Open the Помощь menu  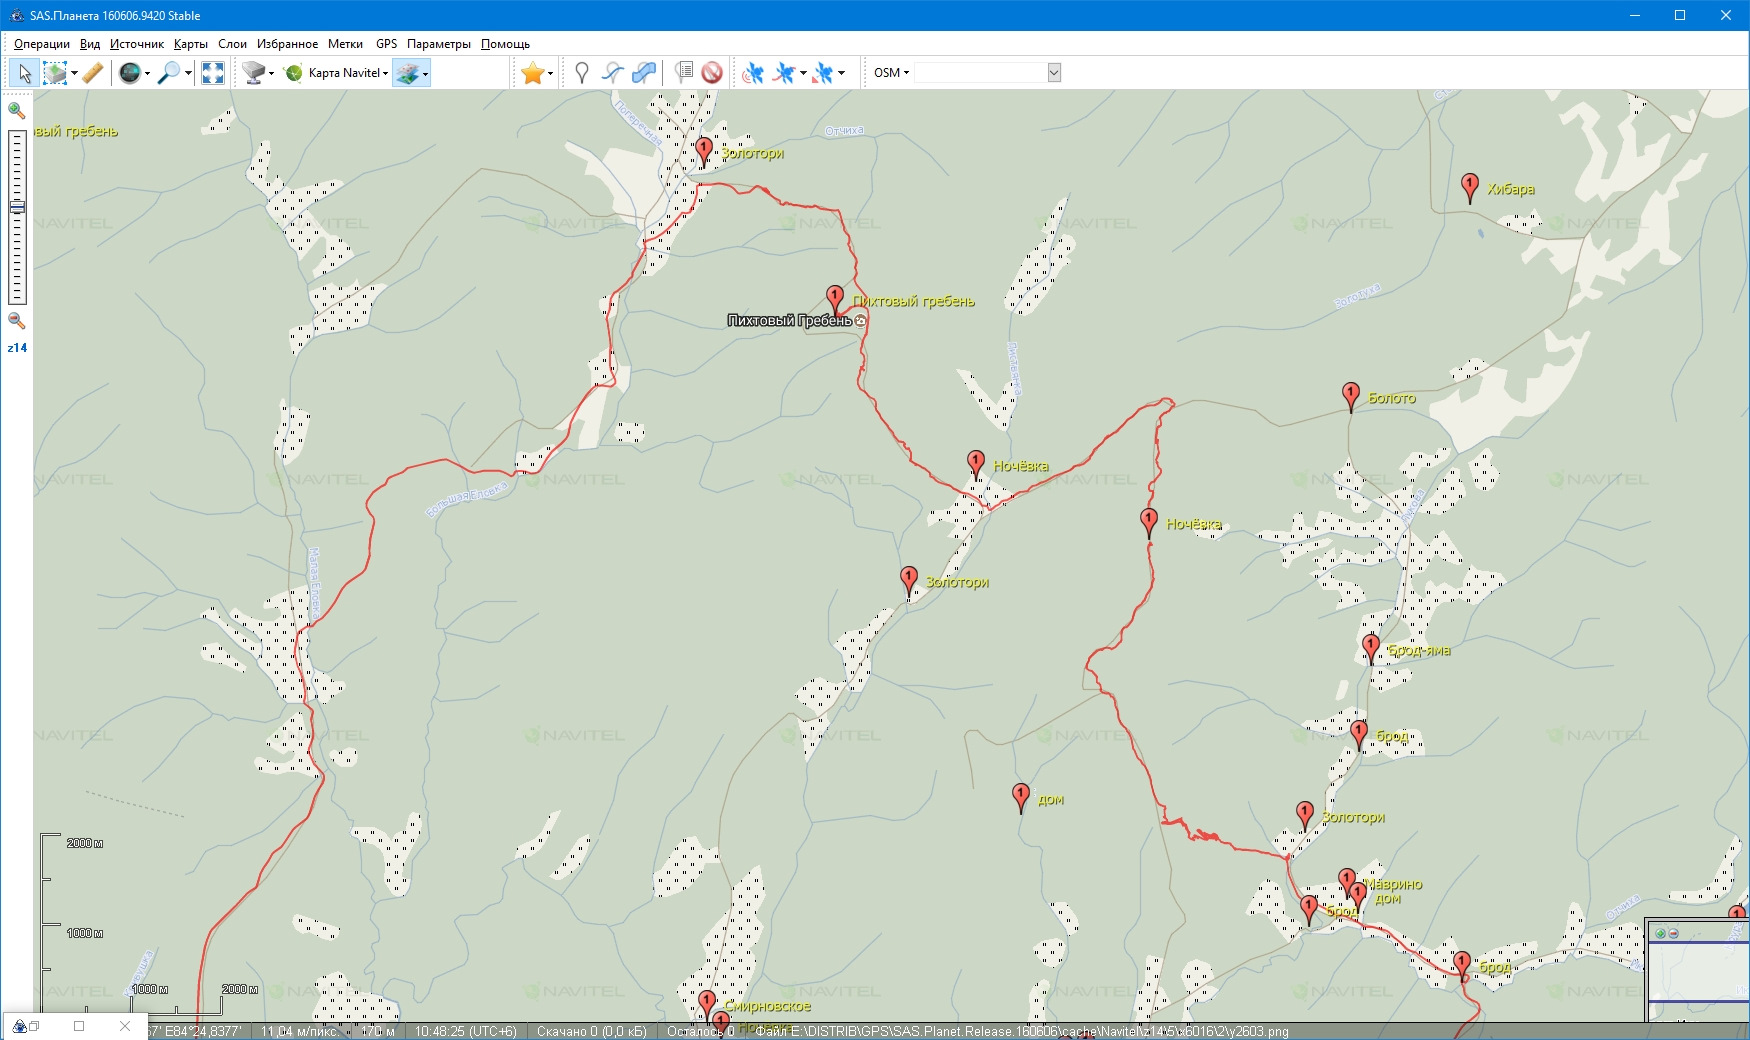click(505, 44)
